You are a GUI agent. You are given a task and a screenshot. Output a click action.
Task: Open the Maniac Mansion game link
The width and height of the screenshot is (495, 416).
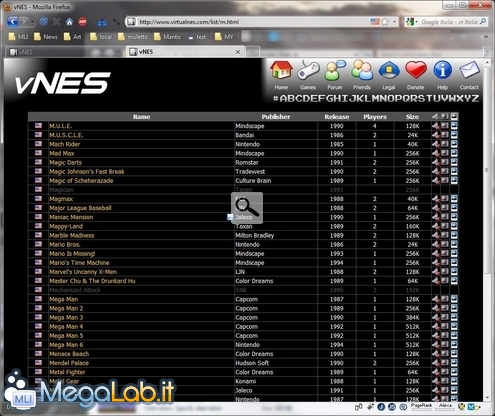click(x=71, y=217)
